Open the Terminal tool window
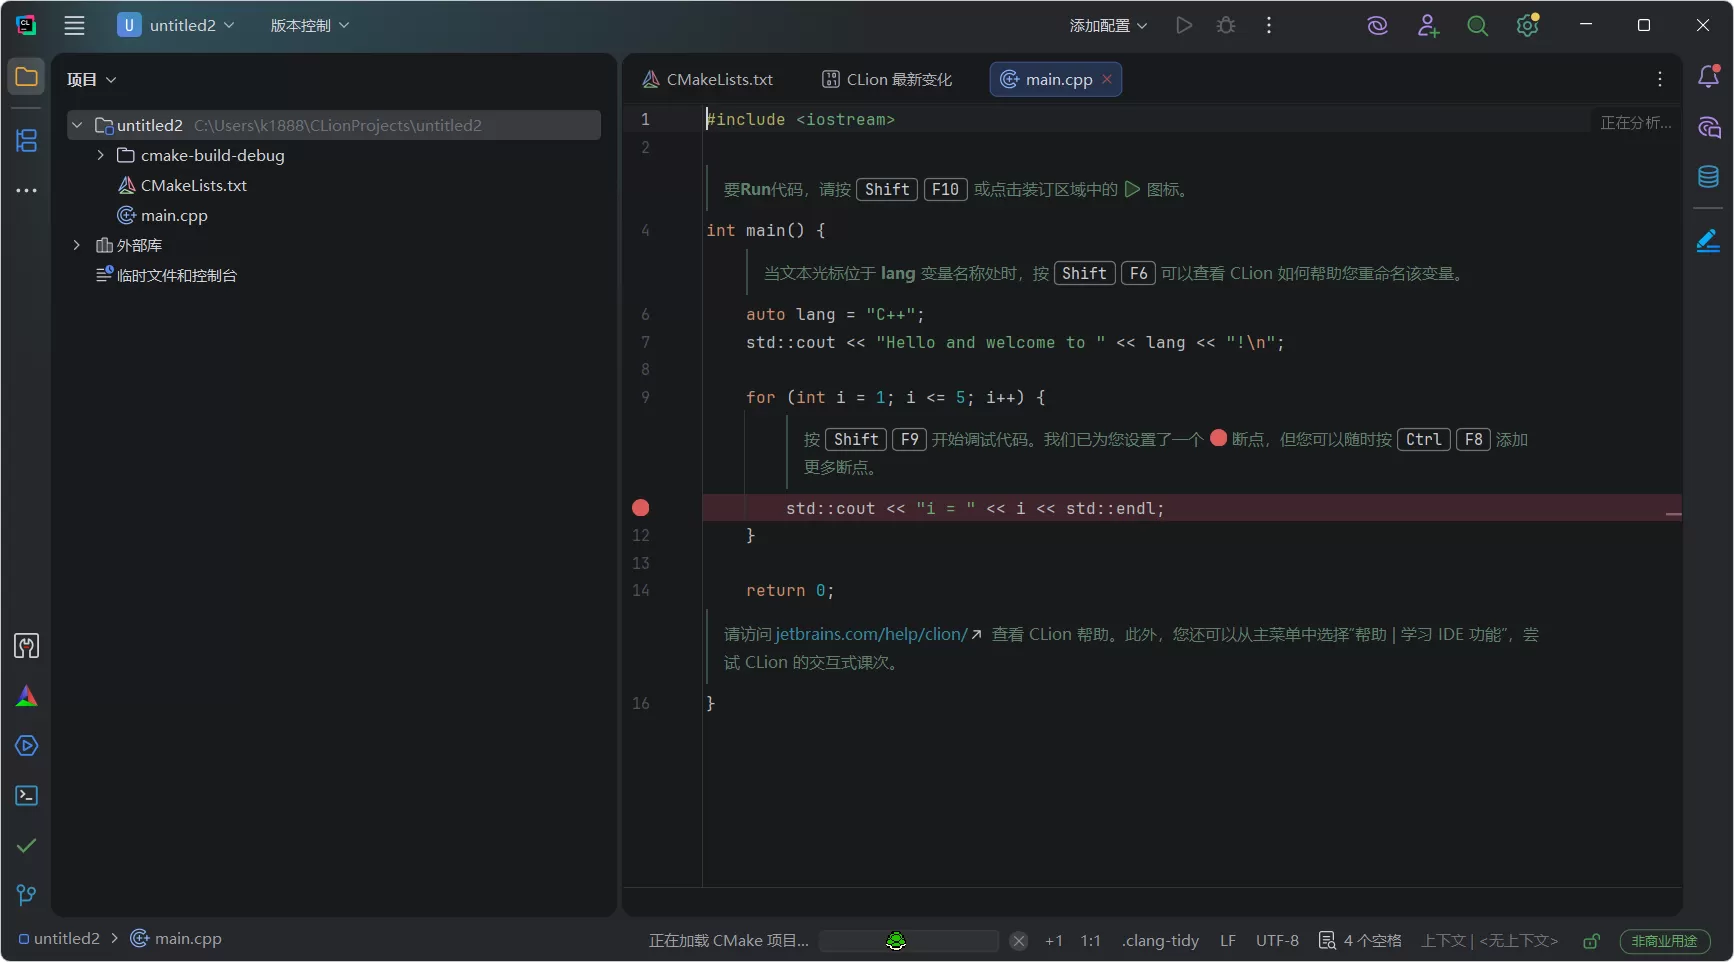Image resolution: width=1734 pixels, height=962 pixels. pyautogui.click(x=26, y=795)
